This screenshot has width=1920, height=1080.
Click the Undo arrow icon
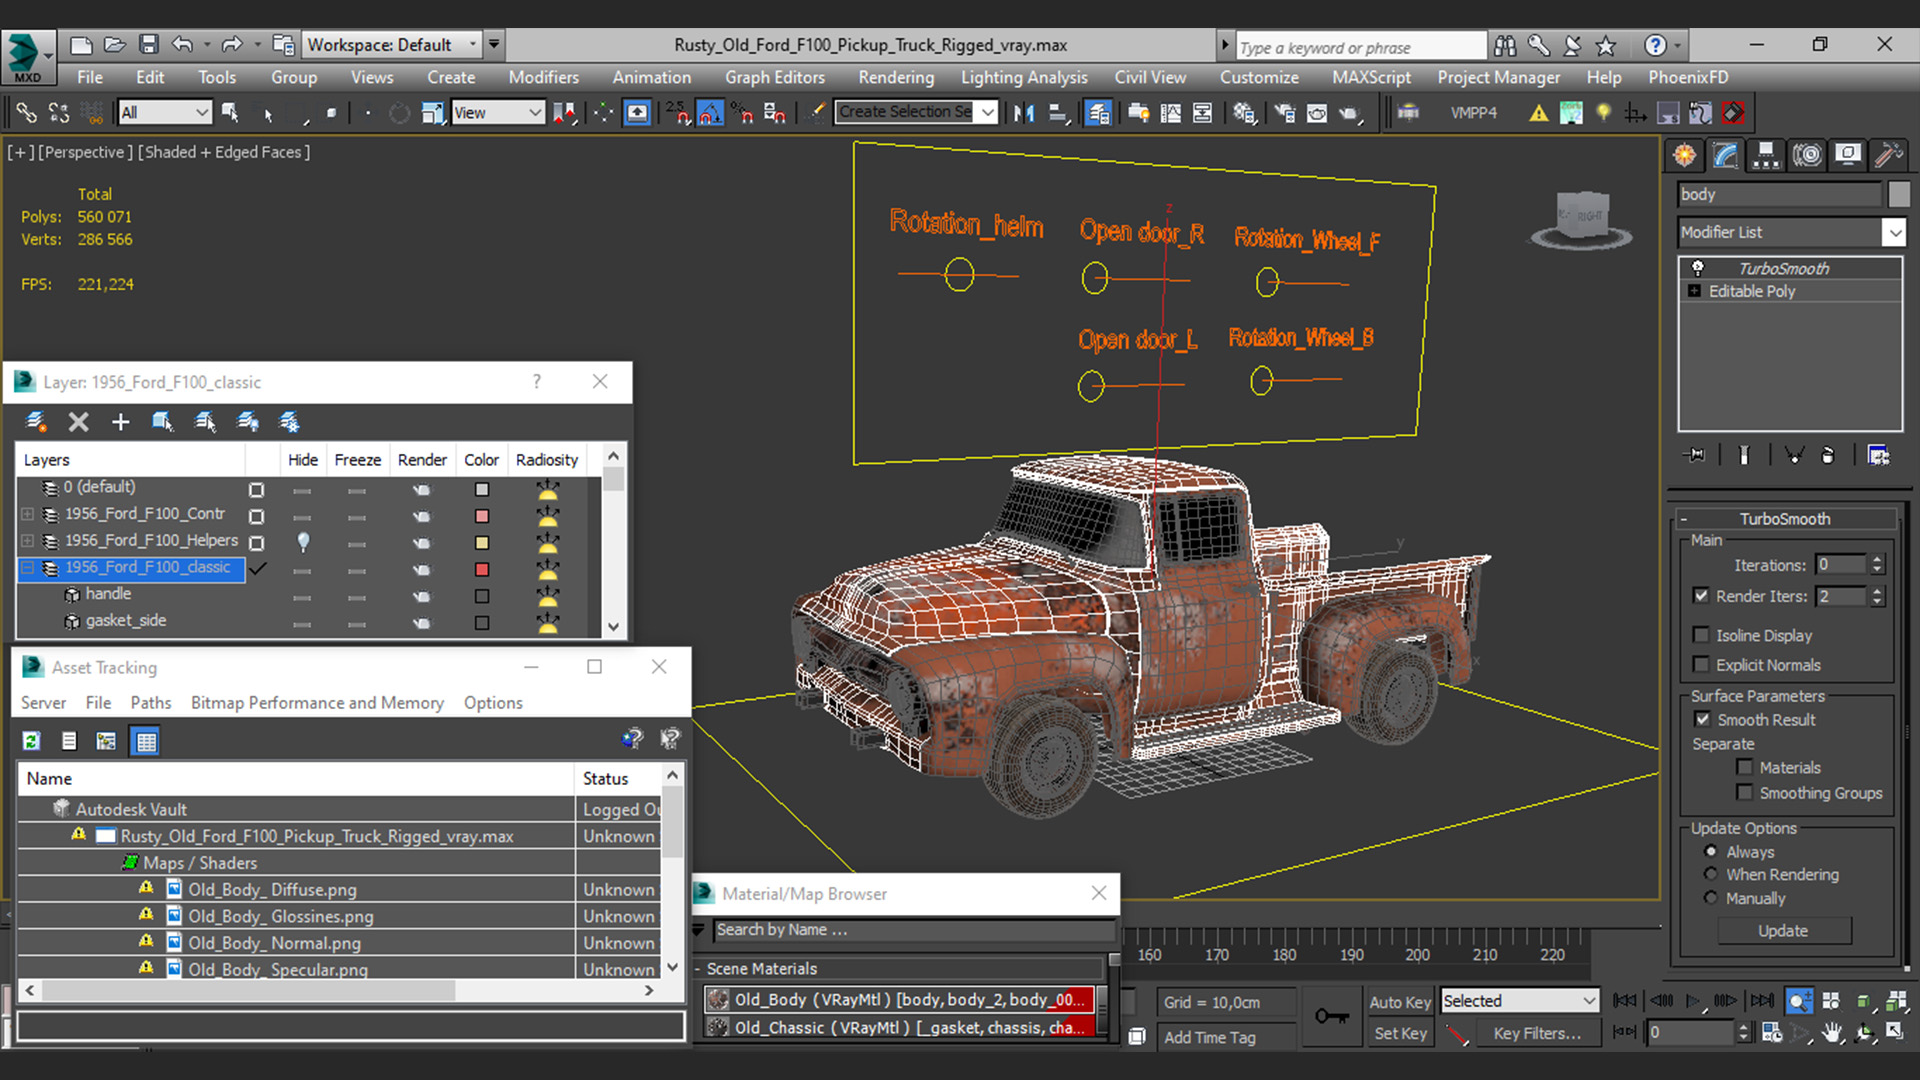182,45
